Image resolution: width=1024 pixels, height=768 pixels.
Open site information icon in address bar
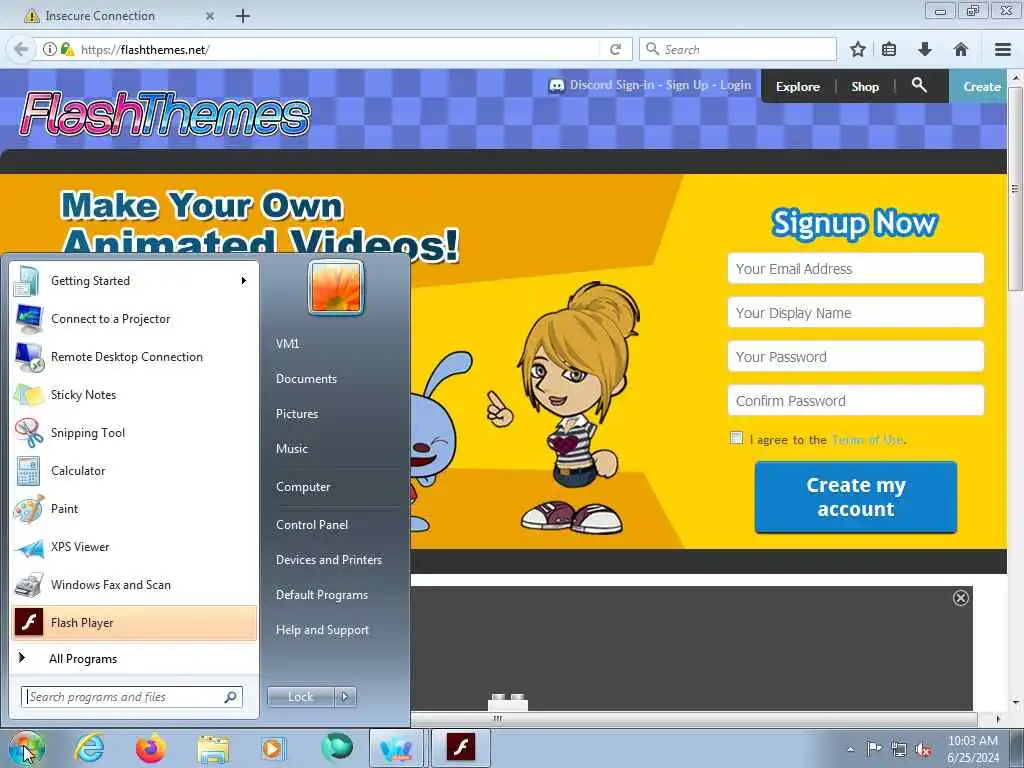(x=50, y=49)
